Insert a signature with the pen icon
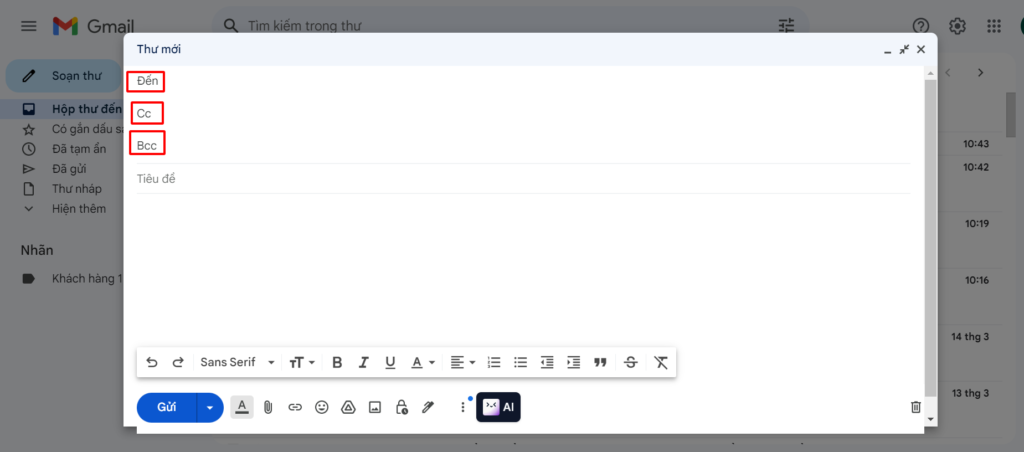This screenshot has width=1024, height=452. coord(428,407)
